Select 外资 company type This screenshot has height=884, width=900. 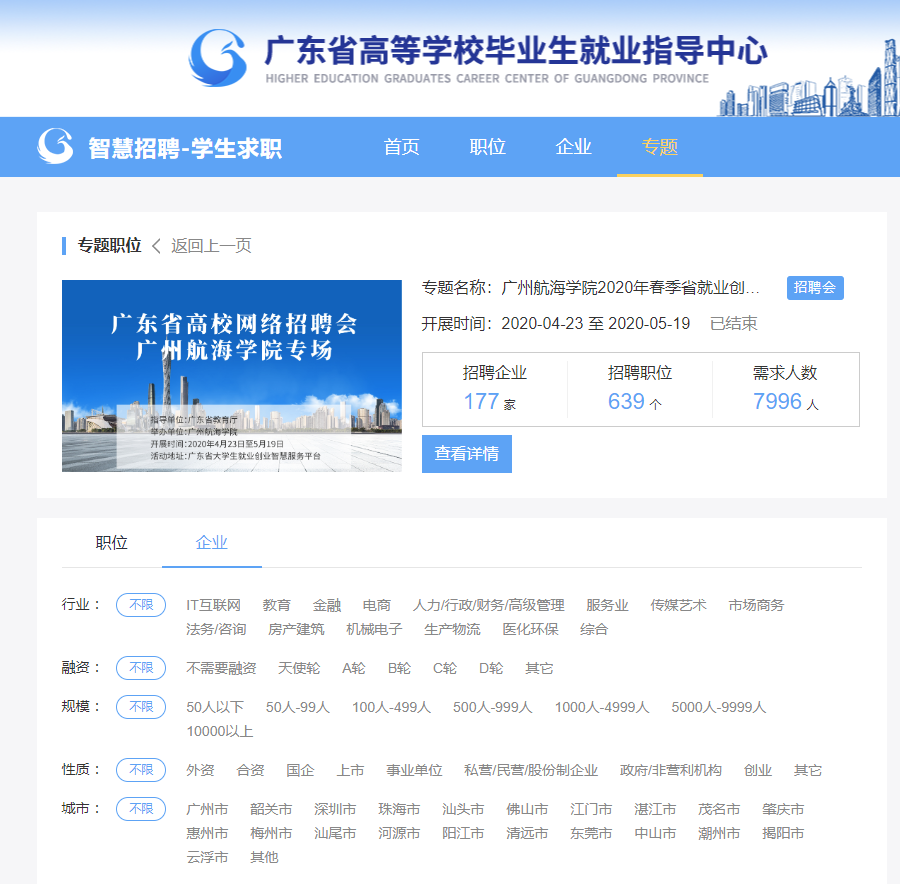click(200, 770)
